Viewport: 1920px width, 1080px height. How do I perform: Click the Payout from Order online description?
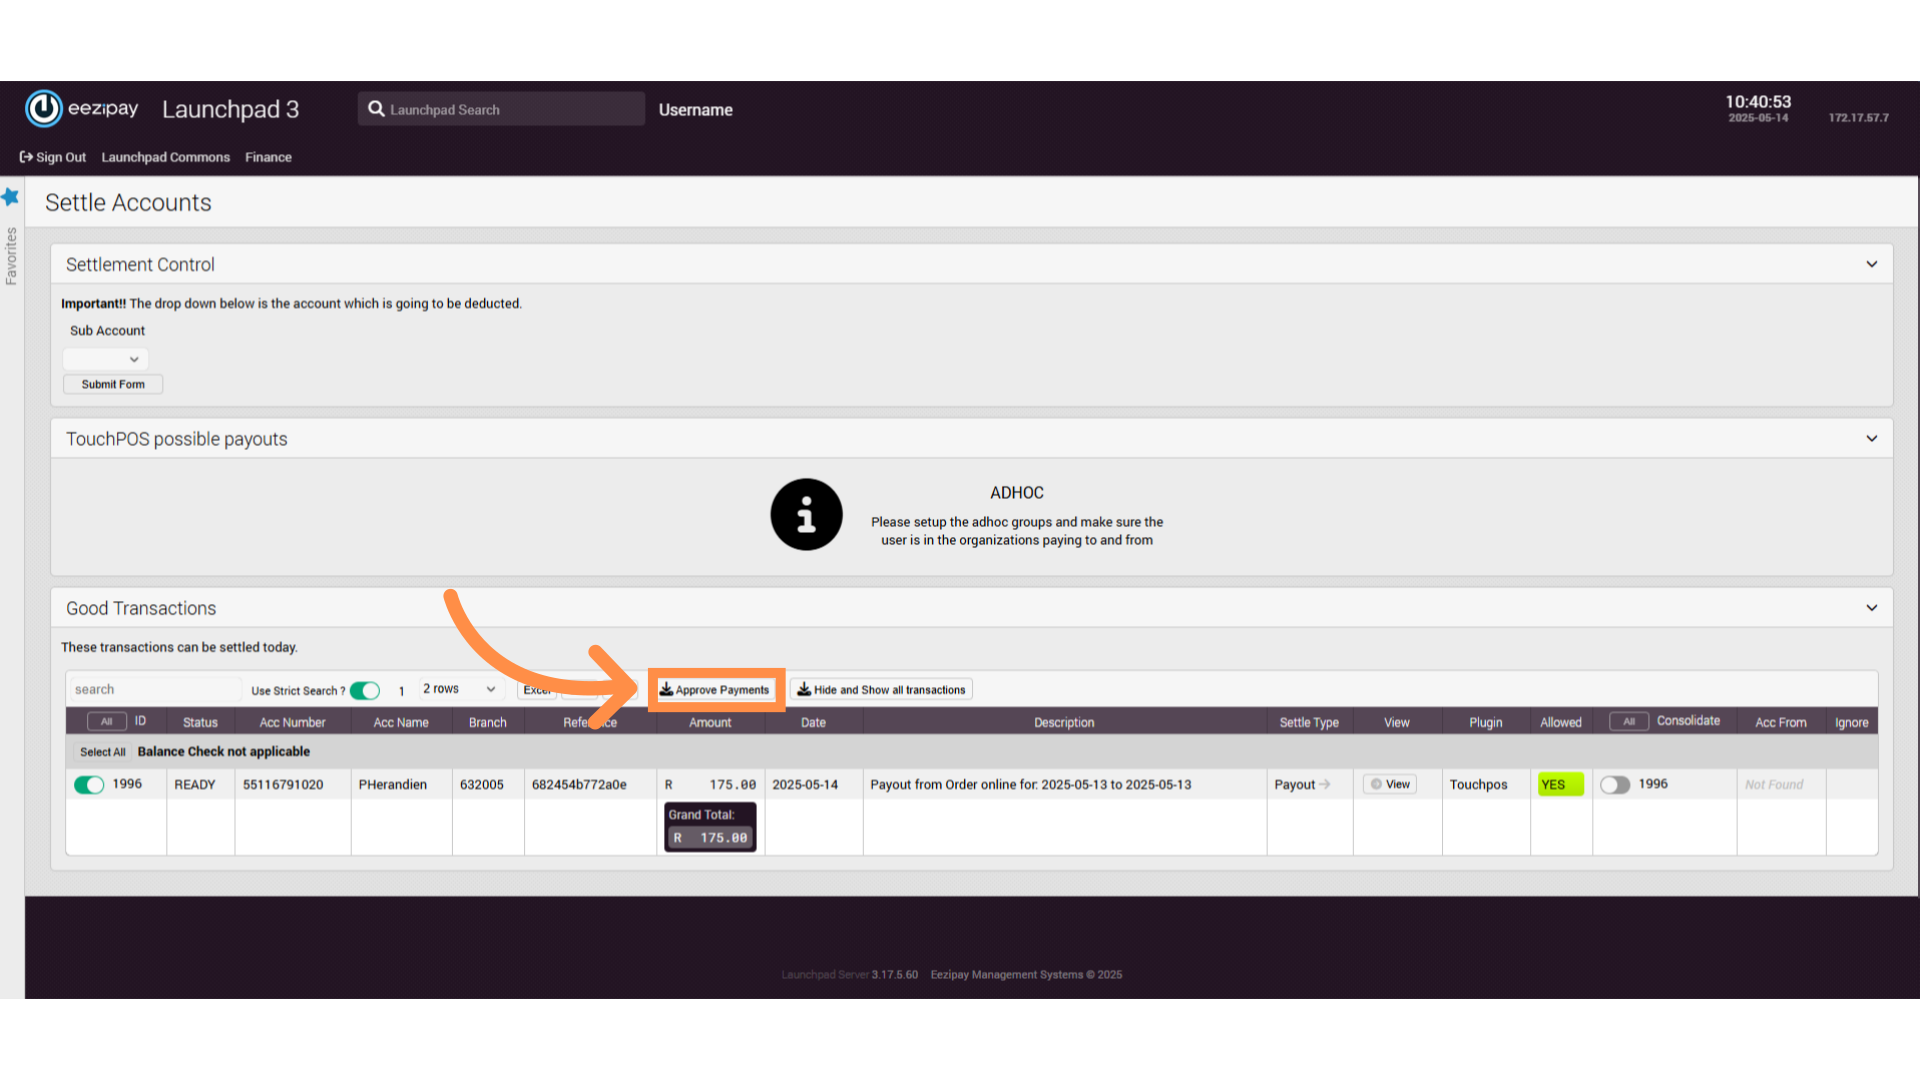click(1031, 785)
